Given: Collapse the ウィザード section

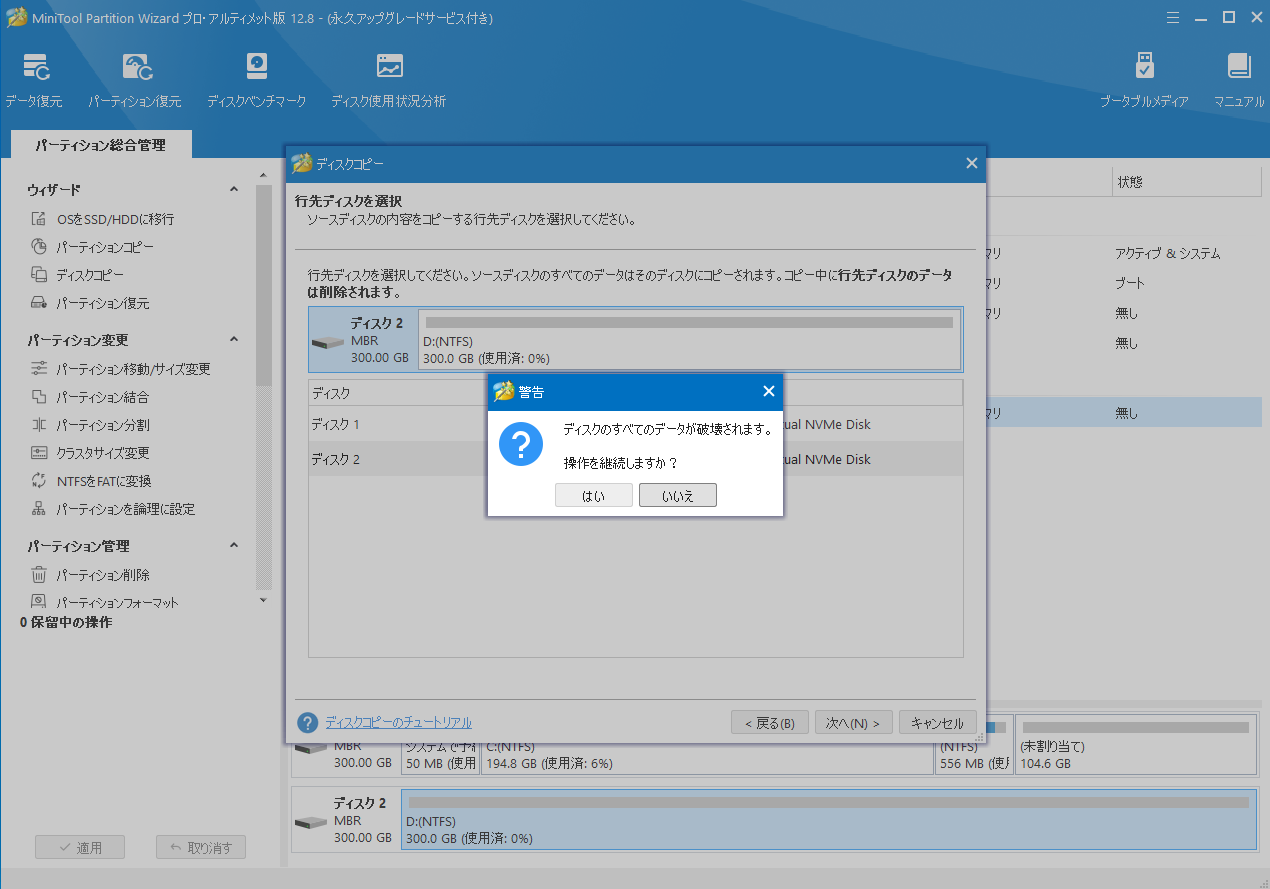Looking at the screenshot, I should click(x=233, y=188).
